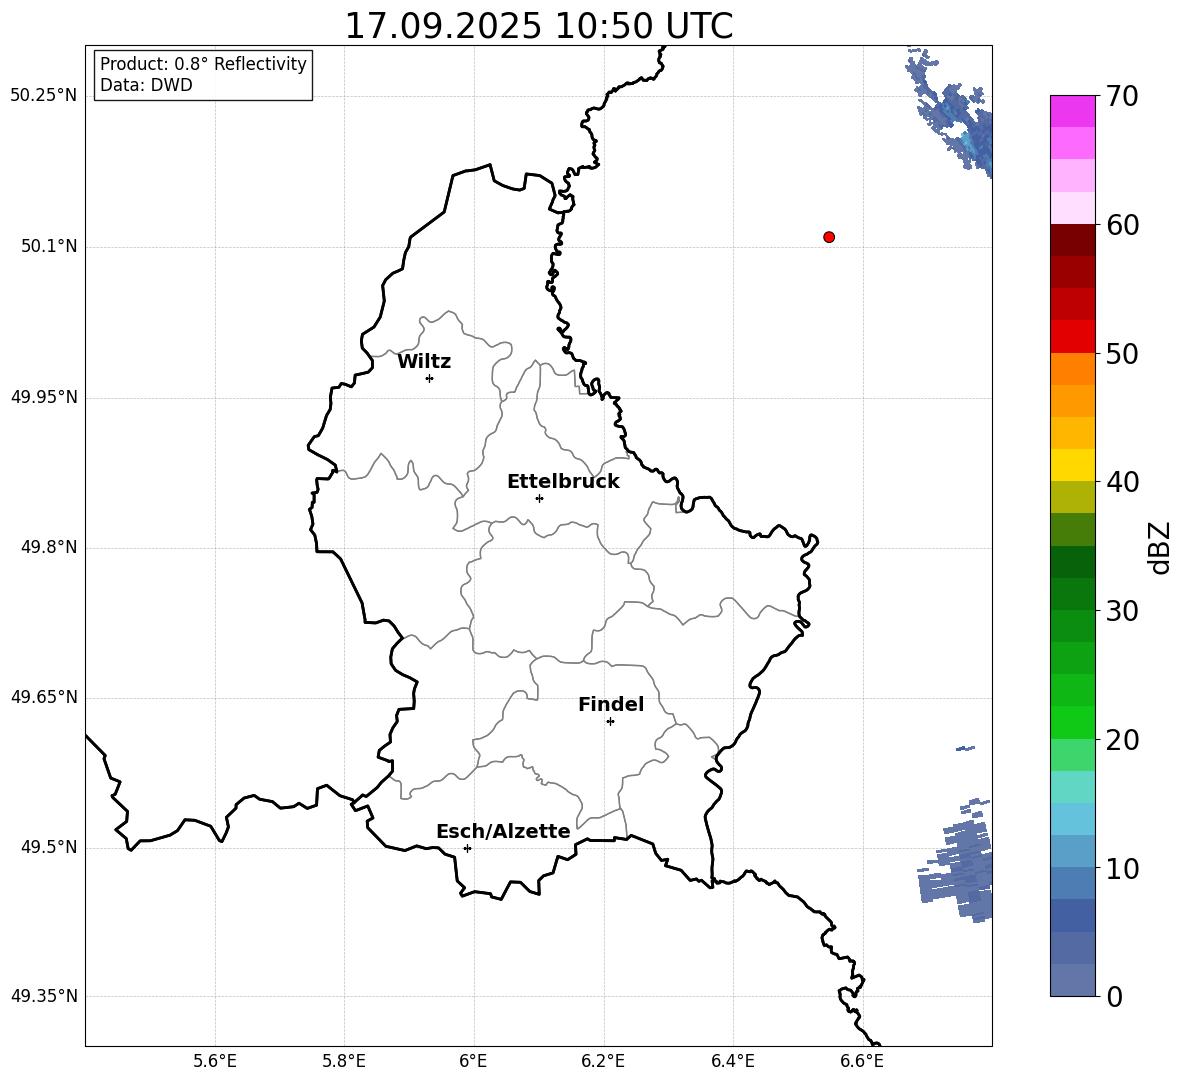This screenshot has height=1081, width=1184.
Task: Click the 6°E longitude label
Action: point(473,1061)
